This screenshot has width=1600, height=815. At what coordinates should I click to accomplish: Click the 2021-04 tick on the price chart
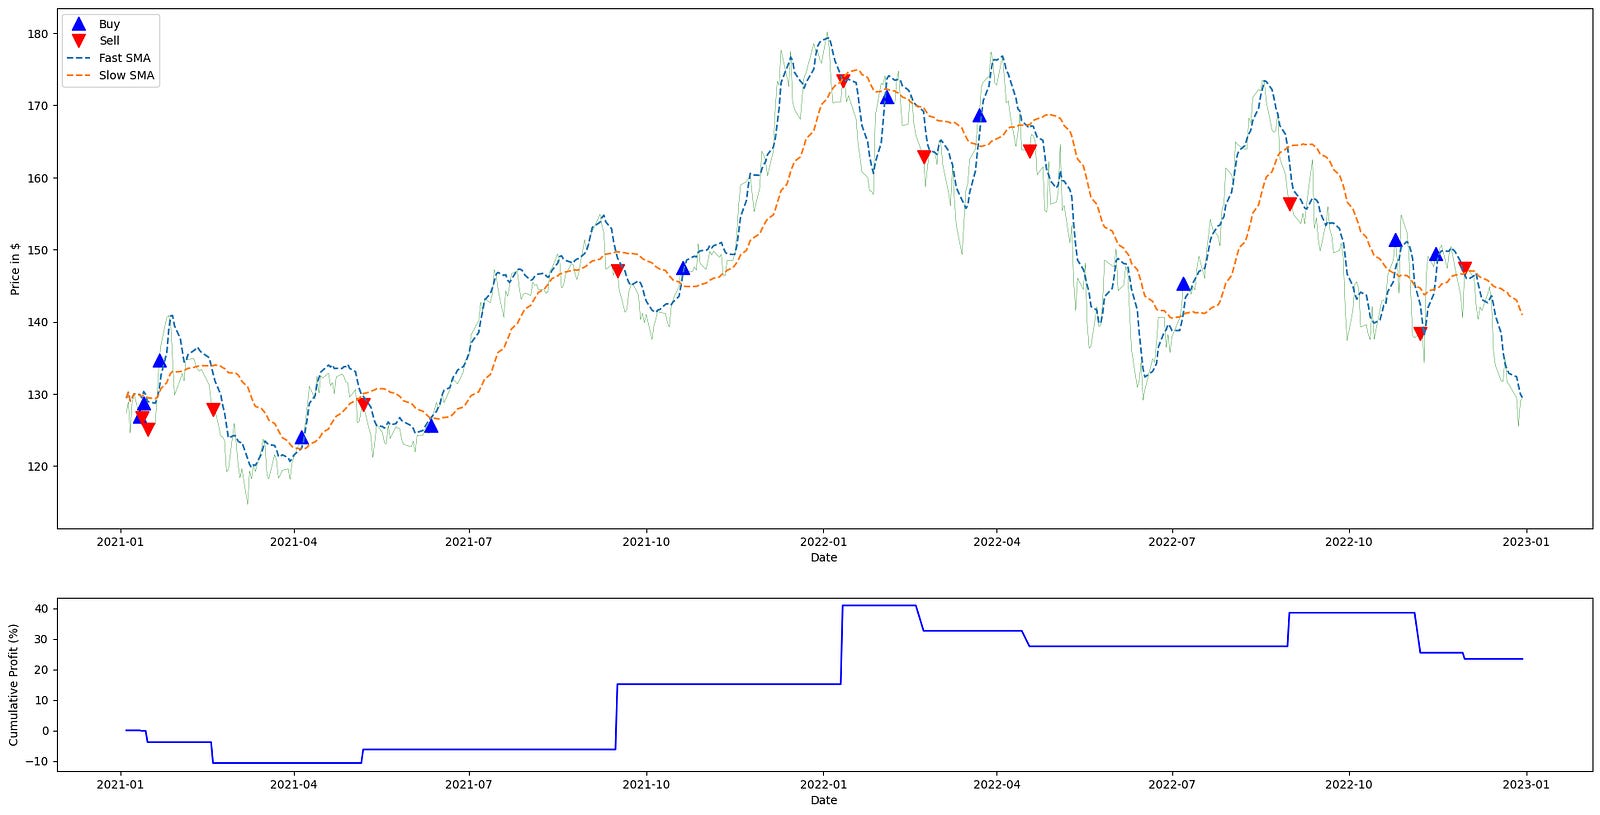coord(294,542)
